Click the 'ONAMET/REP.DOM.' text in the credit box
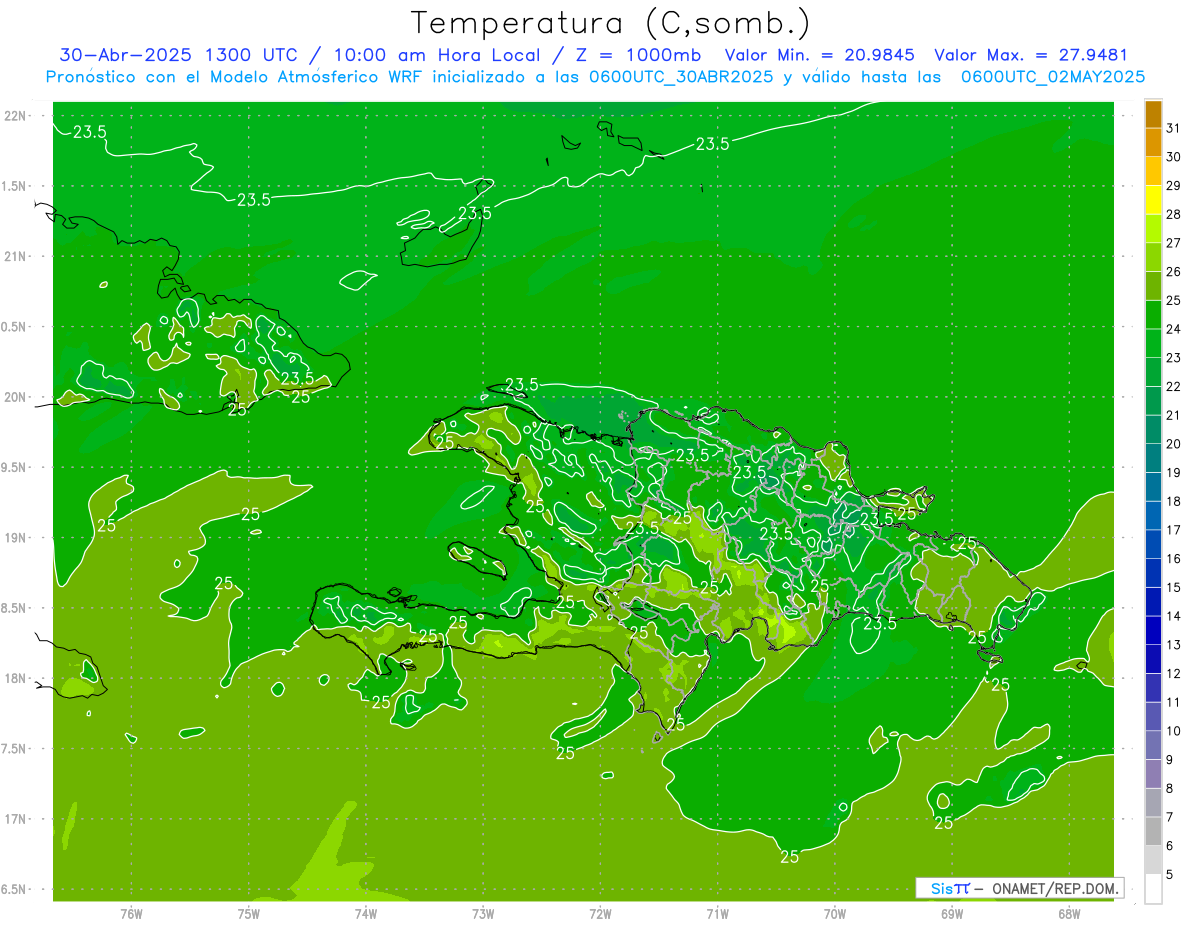The image size is (1200, 927). click(1056, 888)
